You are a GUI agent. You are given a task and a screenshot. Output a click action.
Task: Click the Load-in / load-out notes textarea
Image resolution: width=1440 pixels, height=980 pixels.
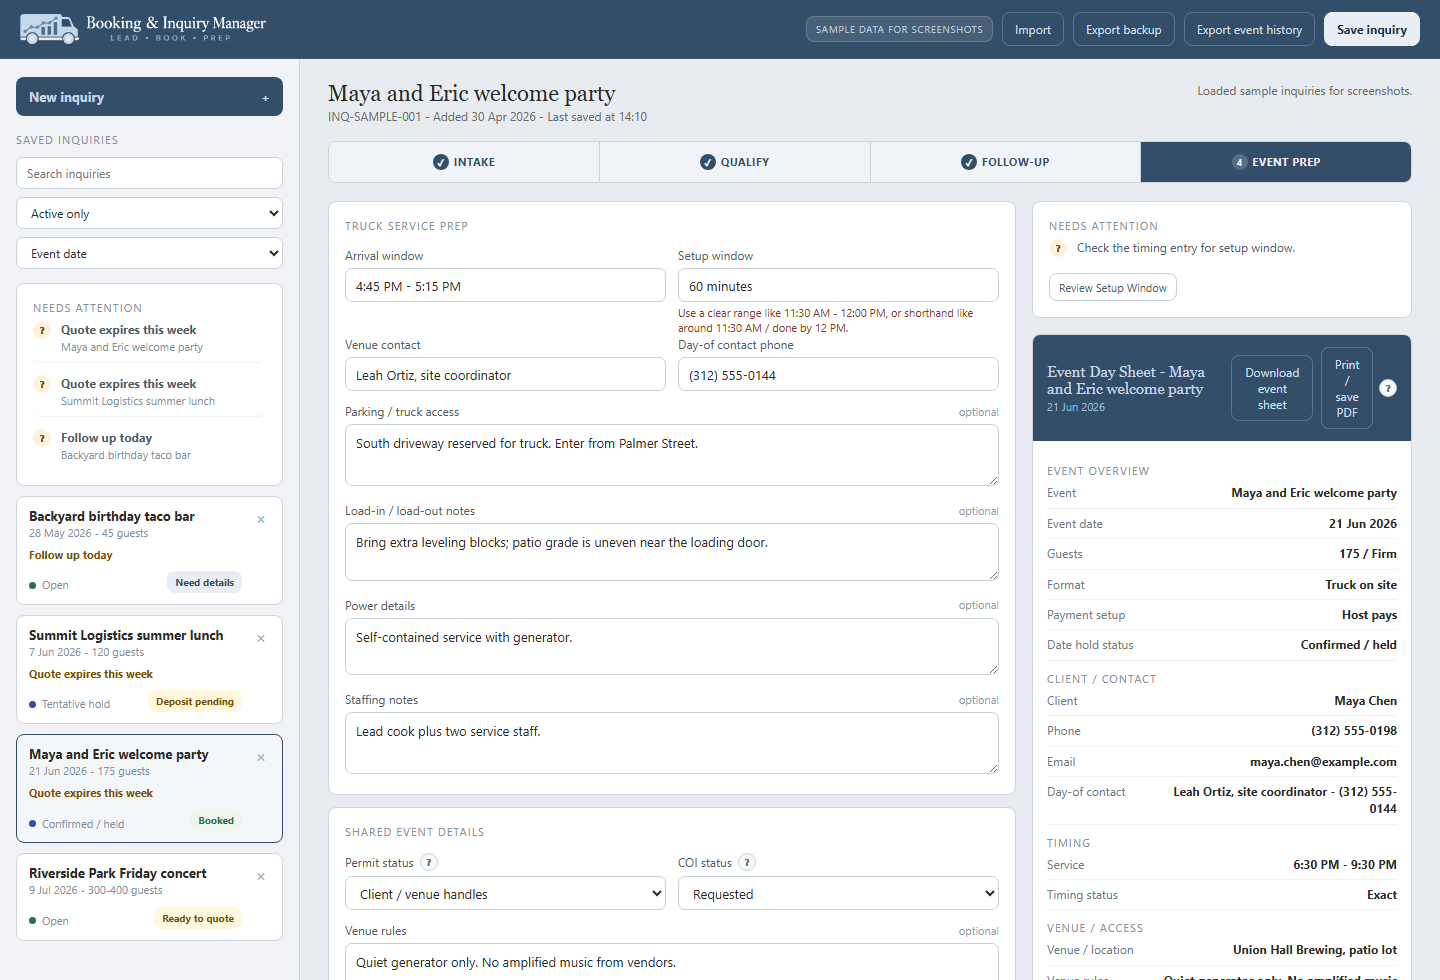click(x=672, y=552)
